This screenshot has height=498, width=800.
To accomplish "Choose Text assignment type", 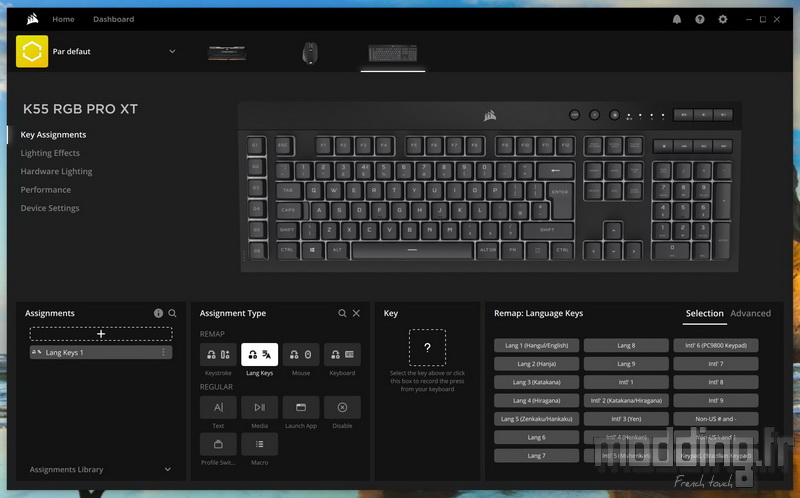I will (218, 407).
